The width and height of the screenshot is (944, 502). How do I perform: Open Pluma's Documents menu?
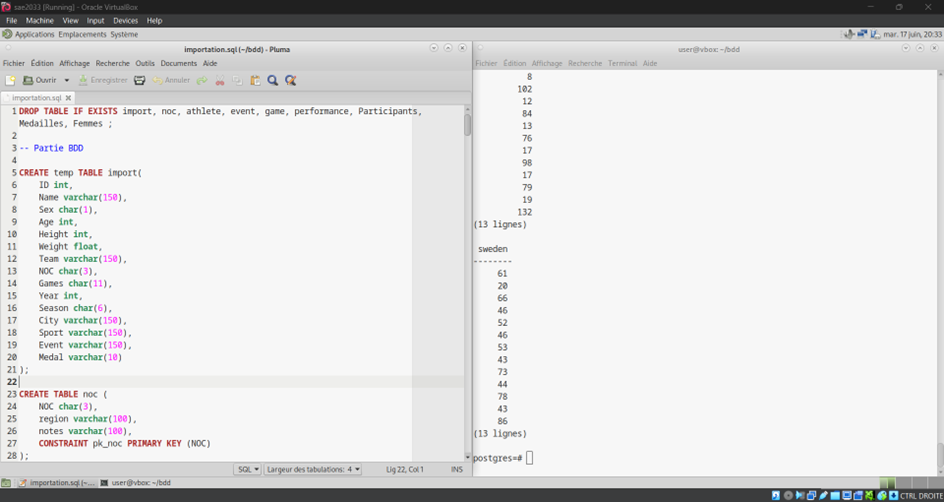click(x=179, y=63)
